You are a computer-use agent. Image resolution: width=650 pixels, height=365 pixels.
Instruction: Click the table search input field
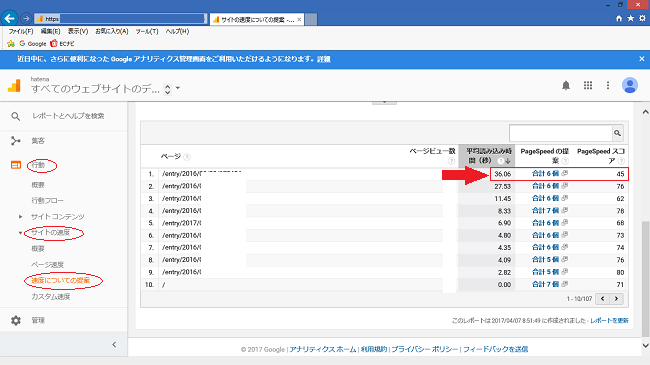coord(561,133)
